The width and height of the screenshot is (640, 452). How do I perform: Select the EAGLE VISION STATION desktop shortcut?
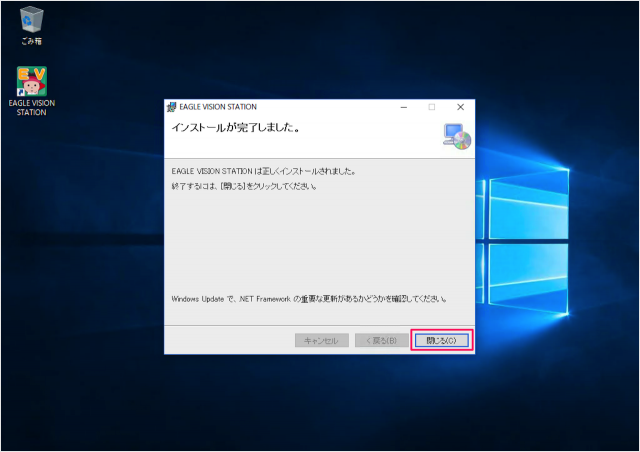pyautogui.click(x=31, y=91)
